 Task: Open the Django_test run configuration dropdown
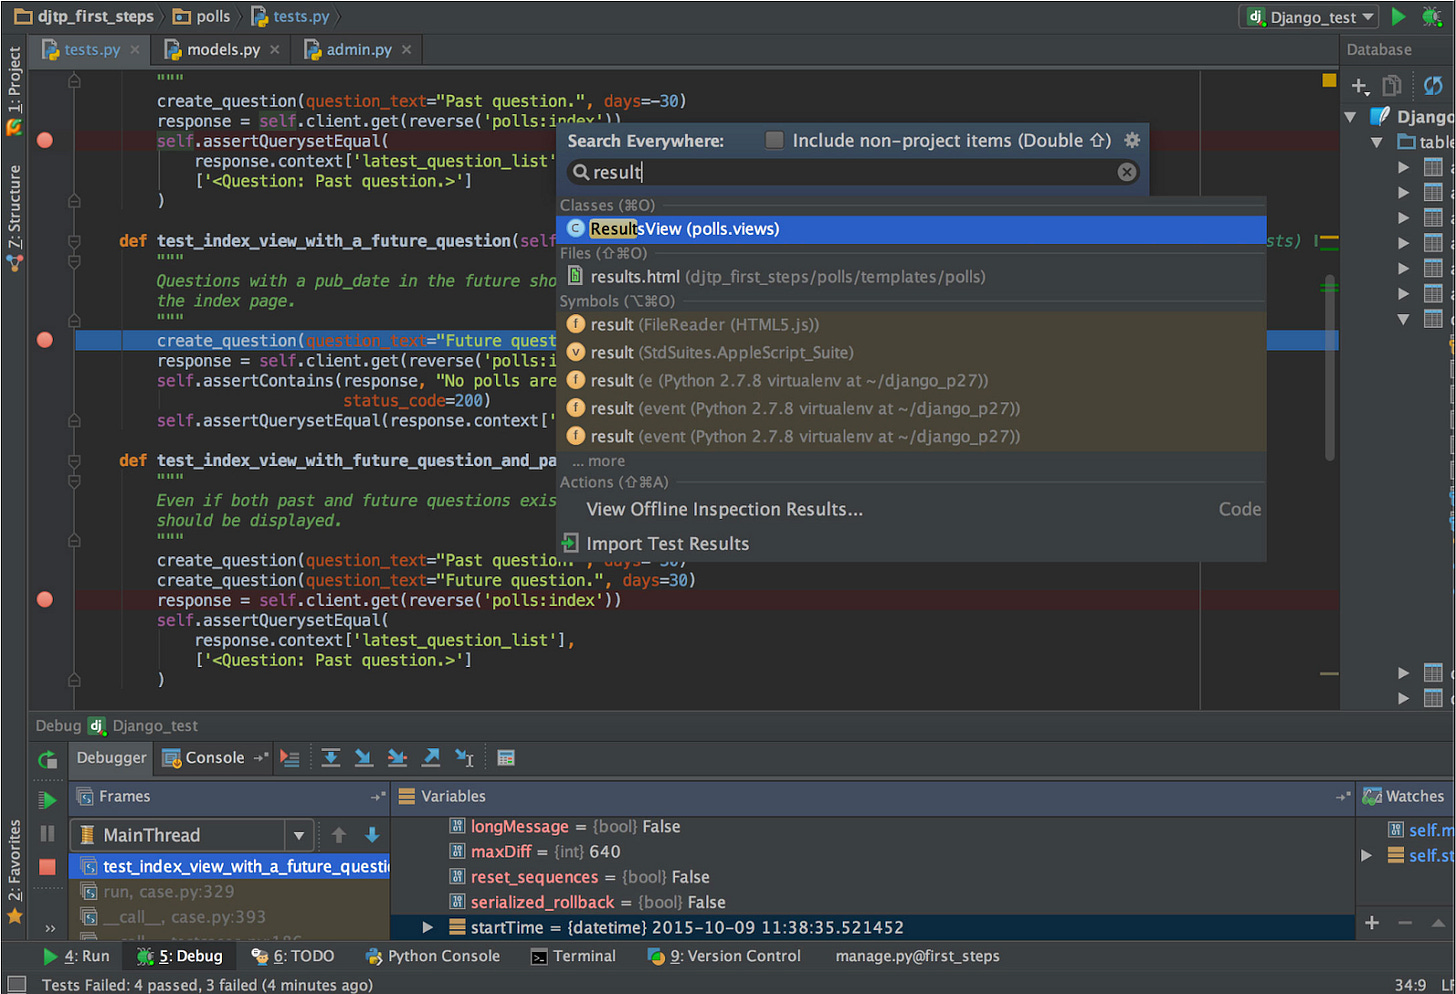click(1308, 16)
